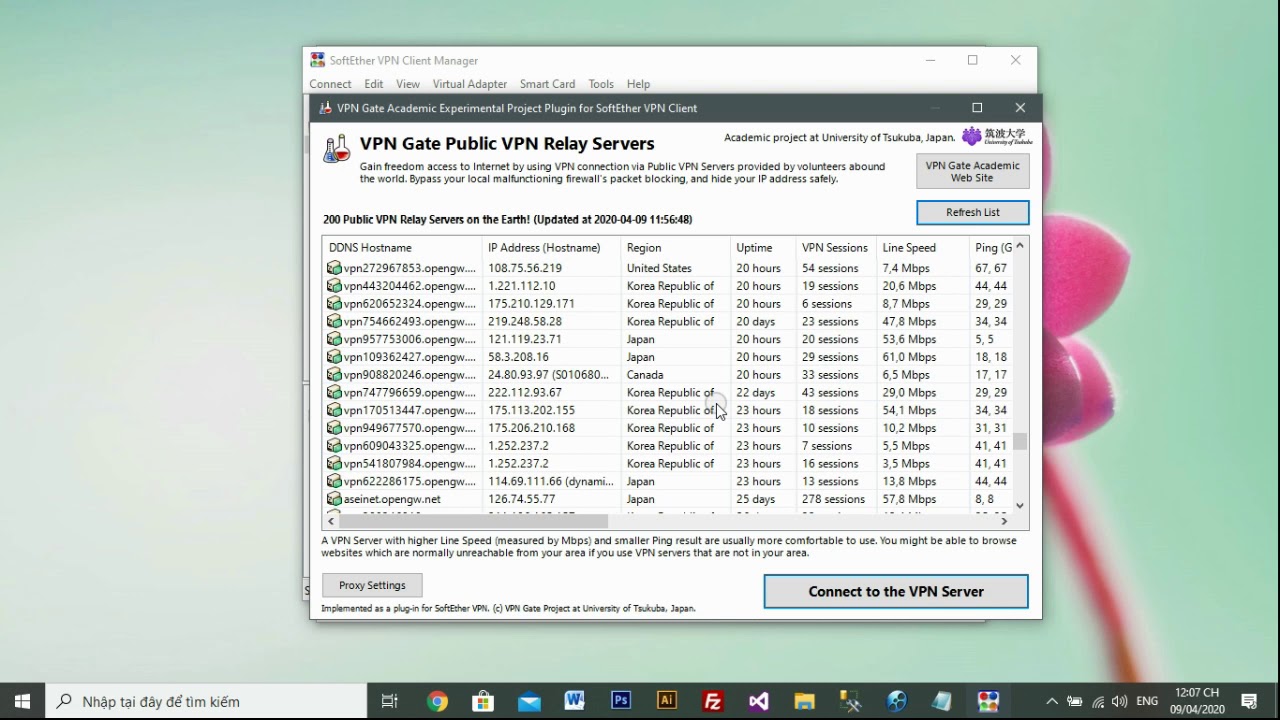This screenshot has width=1280, height=720.
Task: Click server icon for aseinet.opengw.net row
Action: coord(335,499)
